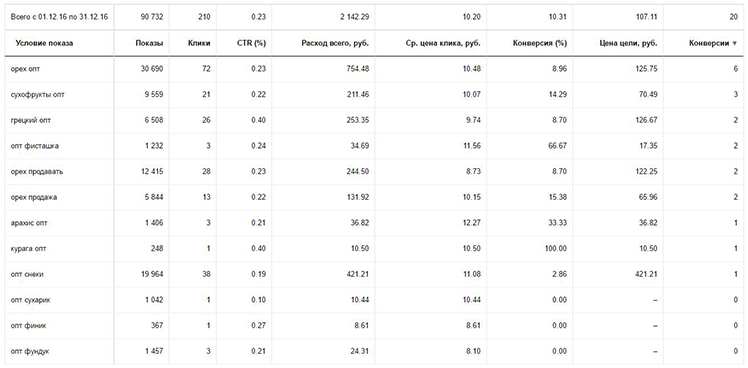Sort table by Показы column header

149,43
